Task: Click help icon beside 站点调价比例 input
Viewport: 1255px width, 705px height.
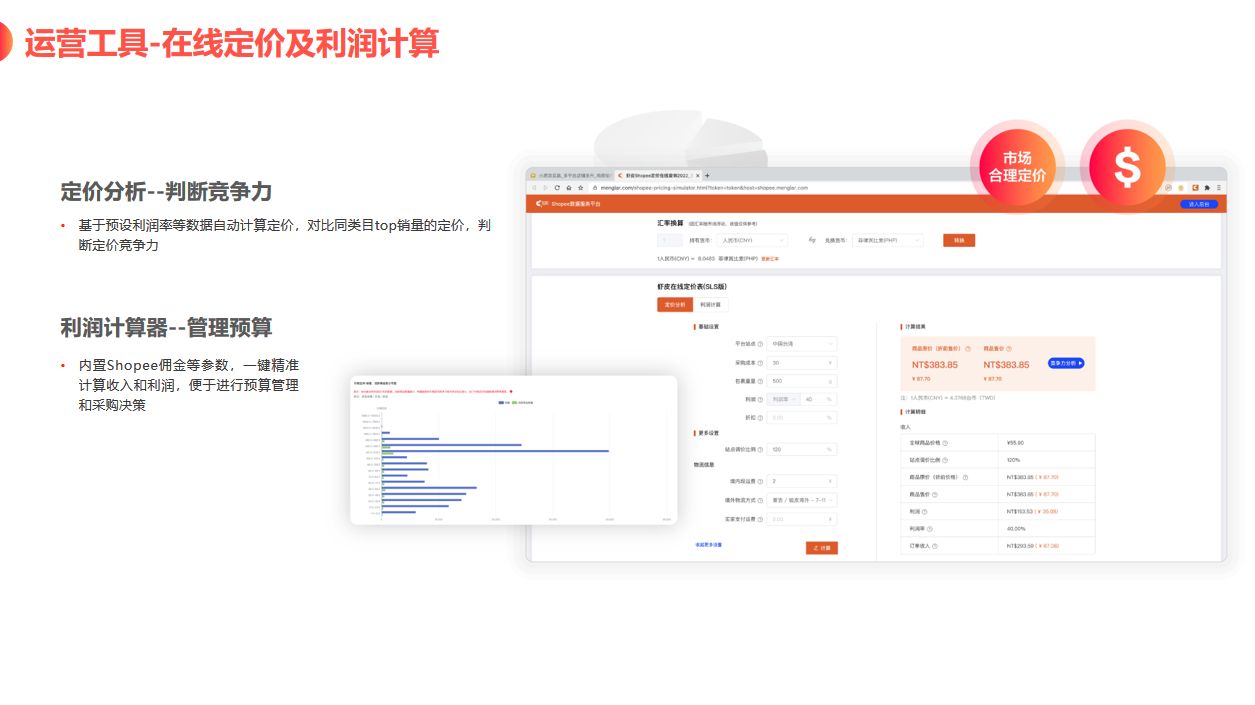Action: [x=760, y=449]
